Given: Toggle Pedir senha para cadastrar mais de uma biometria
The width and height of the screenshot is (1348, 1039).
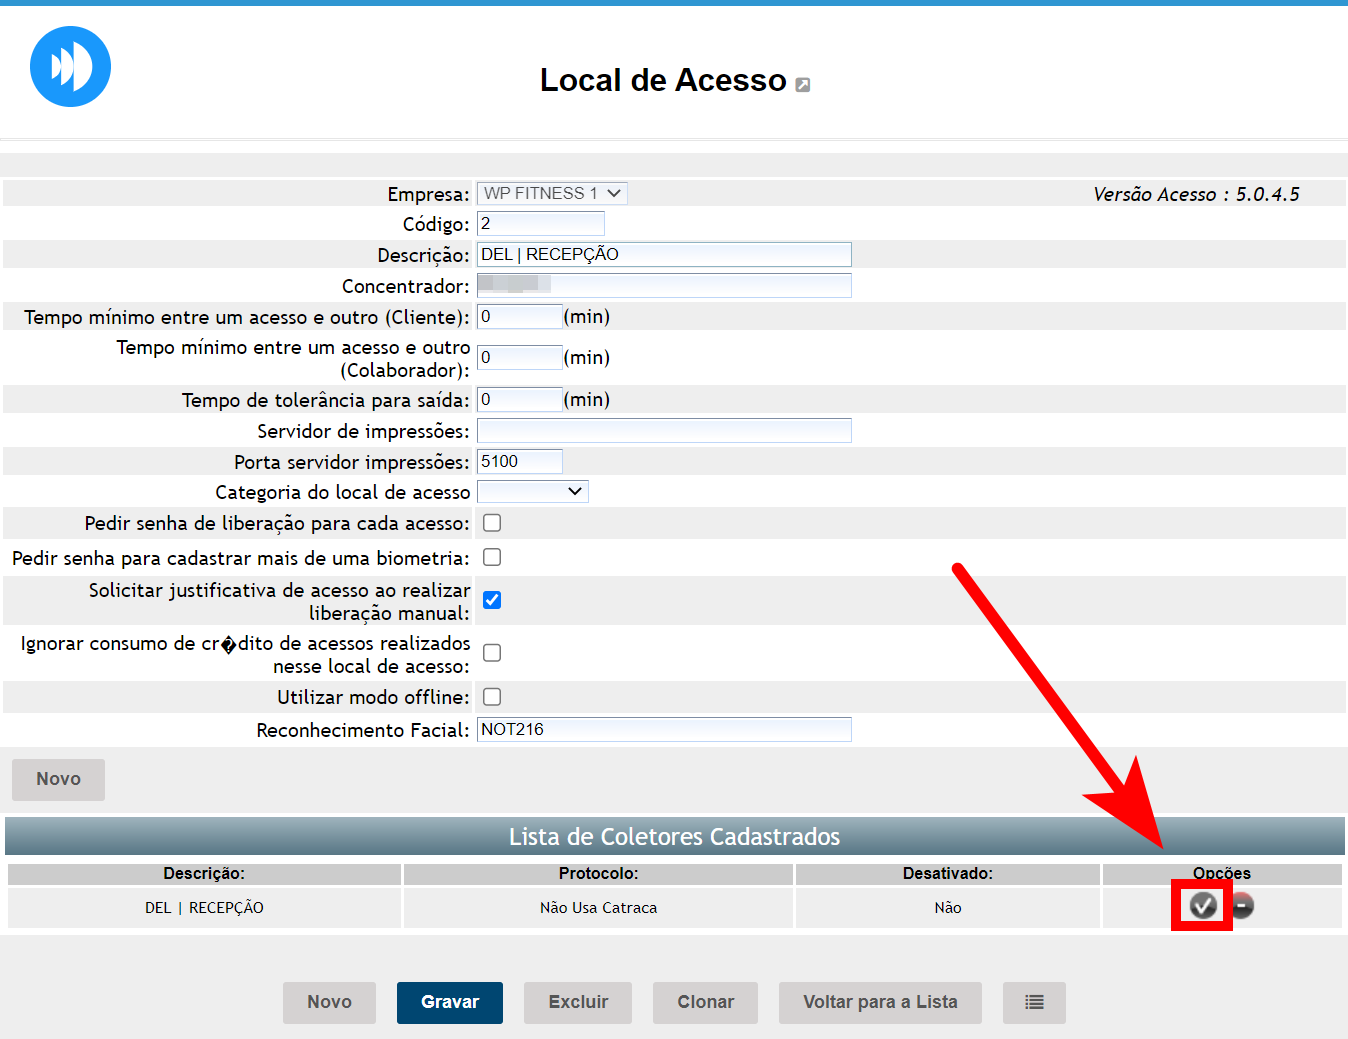Looking at the screenshot, I should tap(492, 558).
